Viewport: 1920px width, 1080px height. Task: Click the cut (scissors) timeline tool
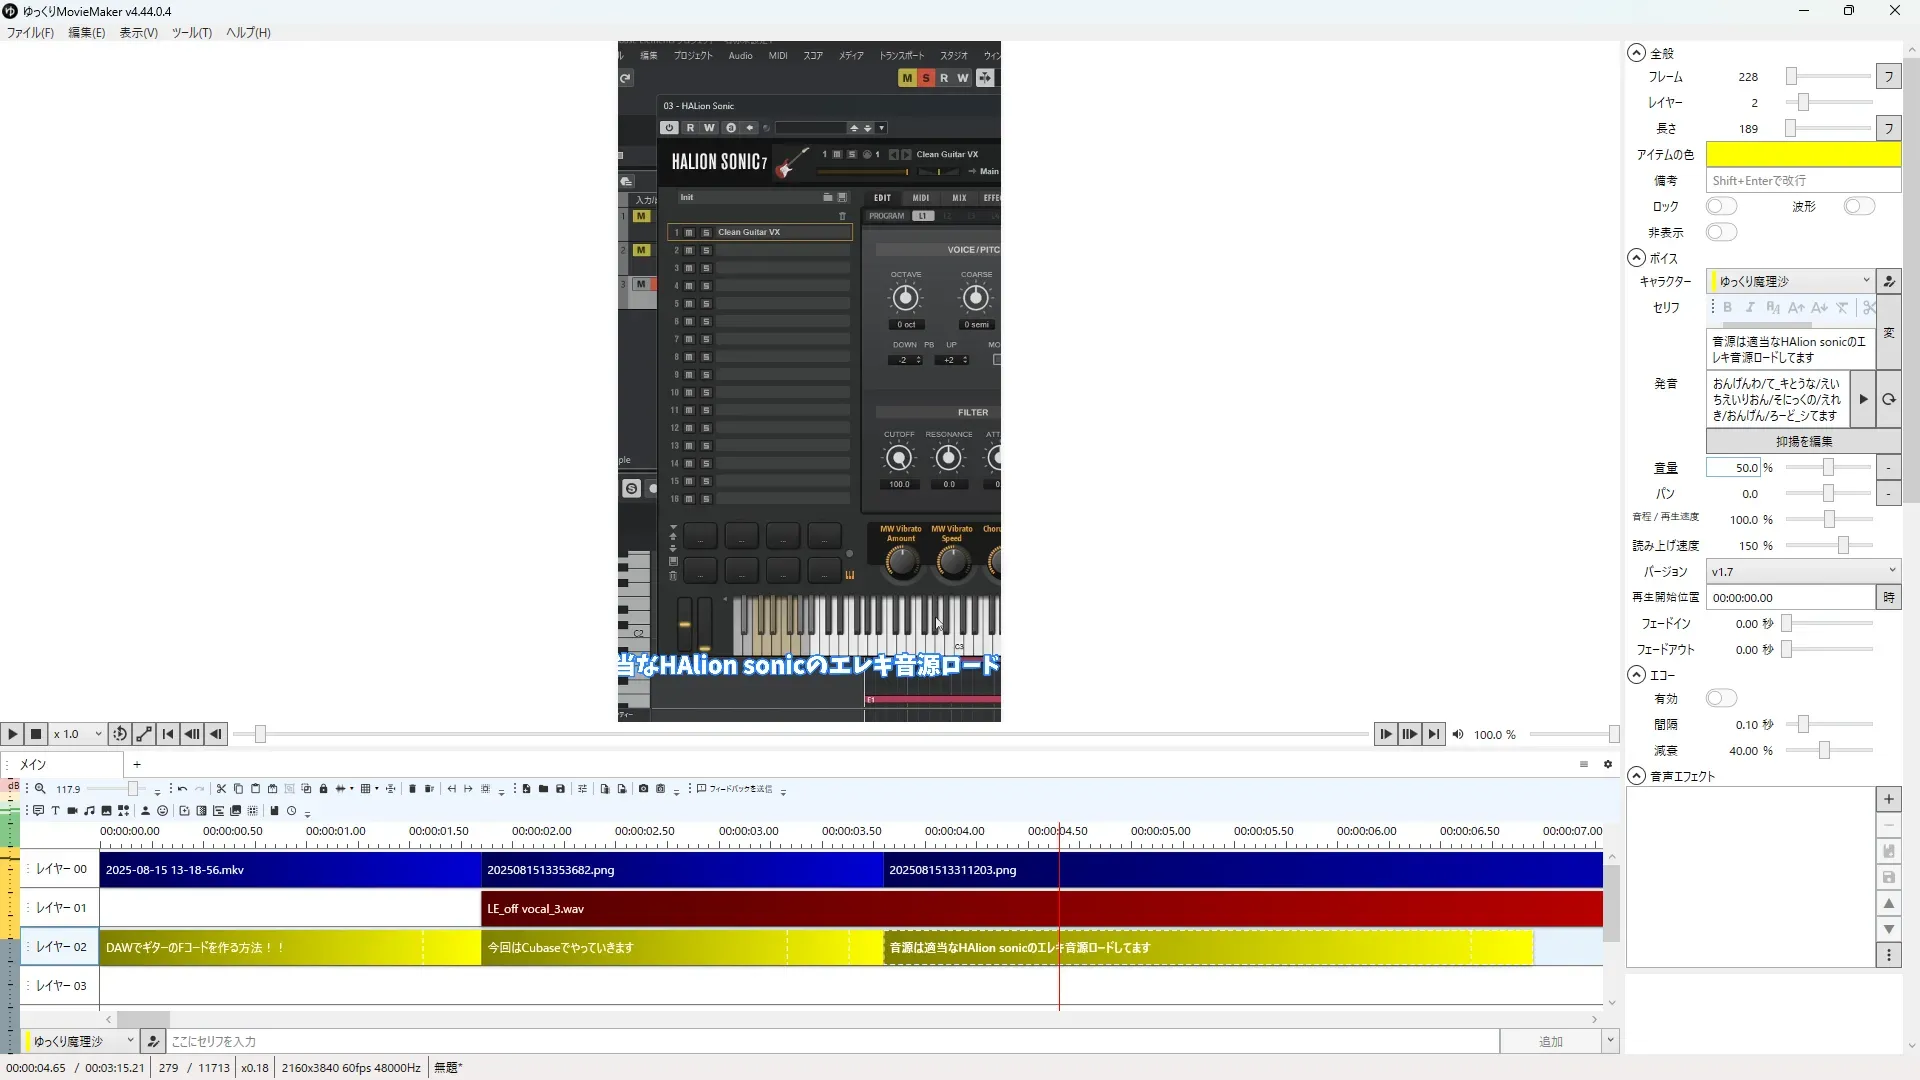[x=221, y=789]
